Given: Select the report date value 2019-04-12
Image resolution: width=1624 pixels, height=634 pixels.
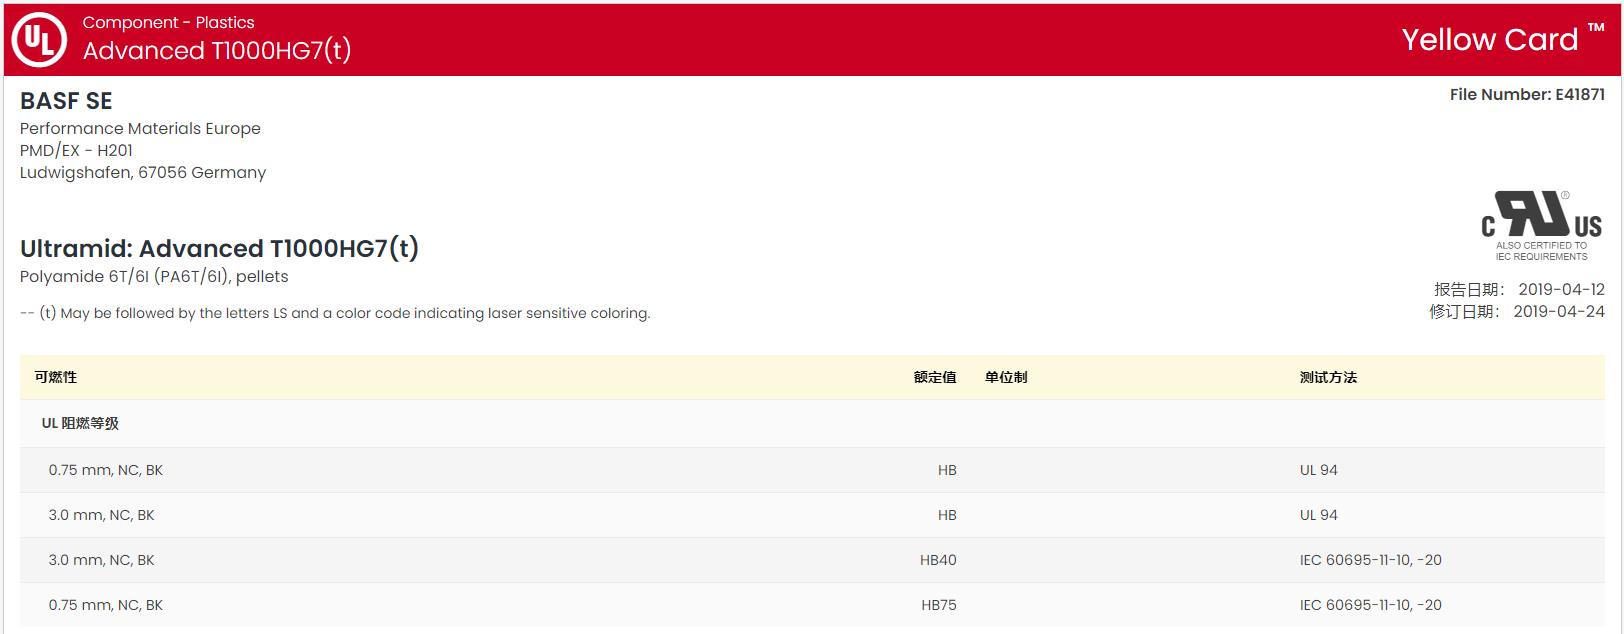Looking at the screenshot, I should pyautogui.click(x=1561, y=289).
